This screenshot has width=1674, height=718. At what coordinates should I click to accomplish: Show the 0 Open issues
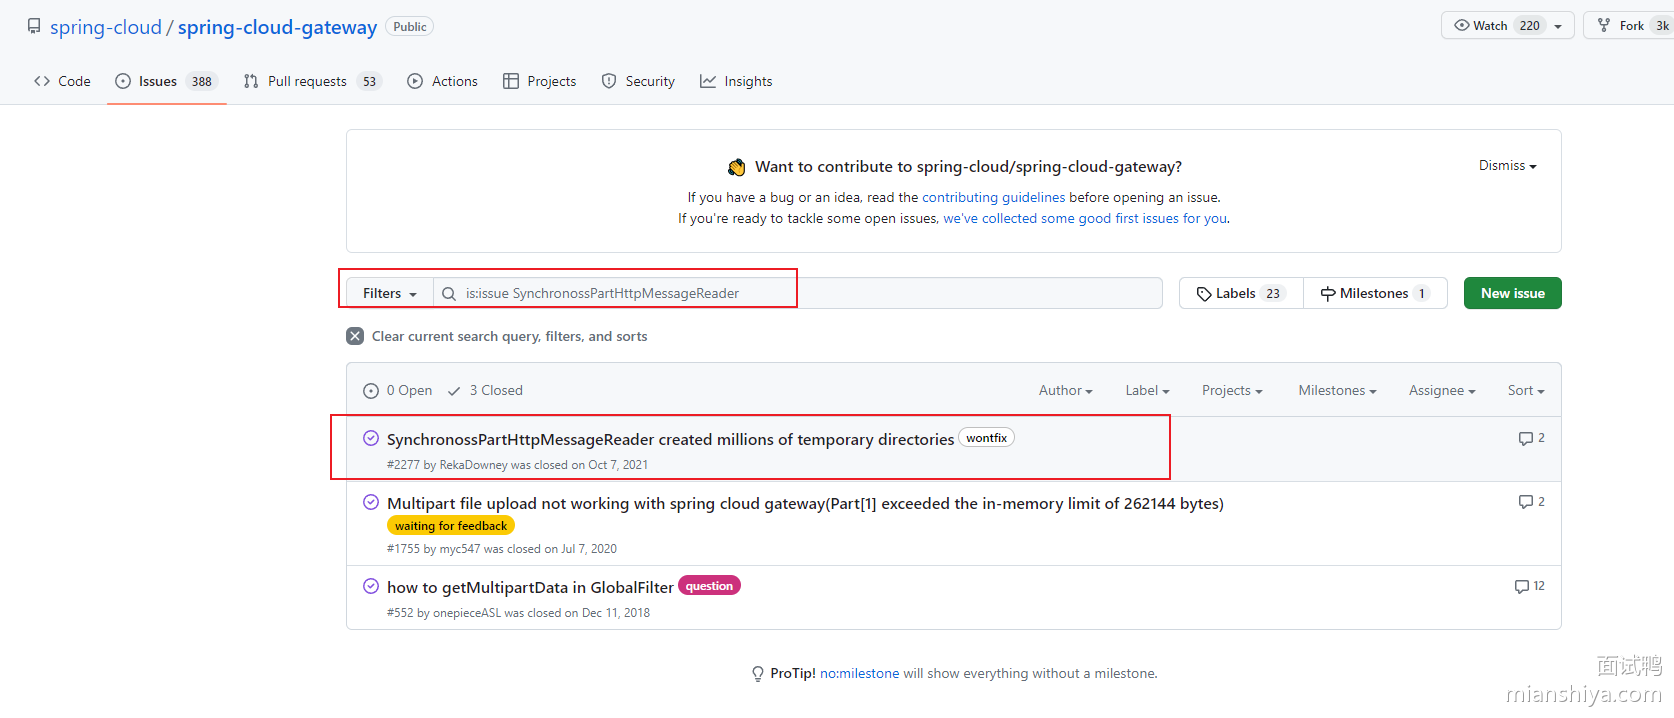point(398,391)
